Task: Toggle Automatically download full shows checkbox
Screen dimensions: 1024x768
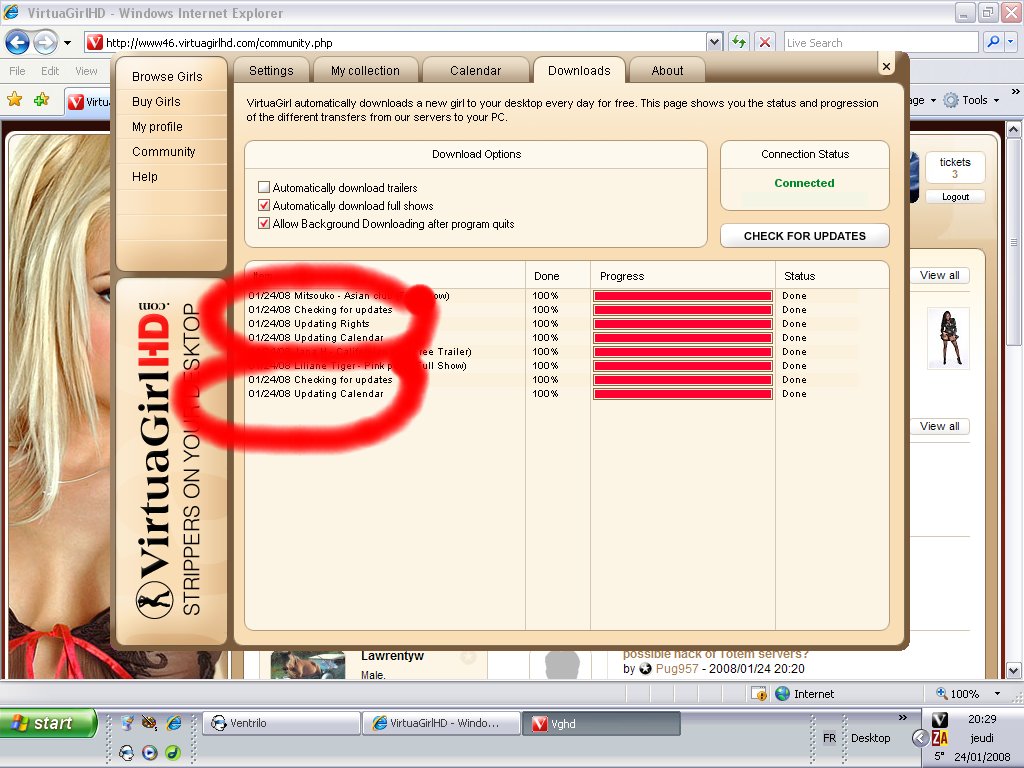Action: click(x=264, y=206)
